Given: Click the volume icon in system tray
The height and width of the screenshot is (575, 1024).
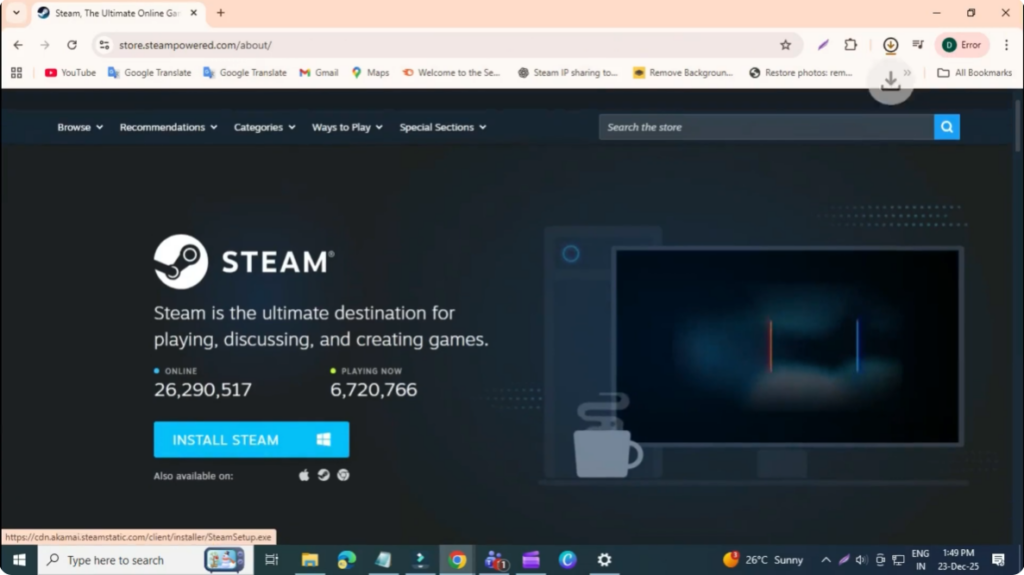Looking at the screenshot, I should (861, 560).
